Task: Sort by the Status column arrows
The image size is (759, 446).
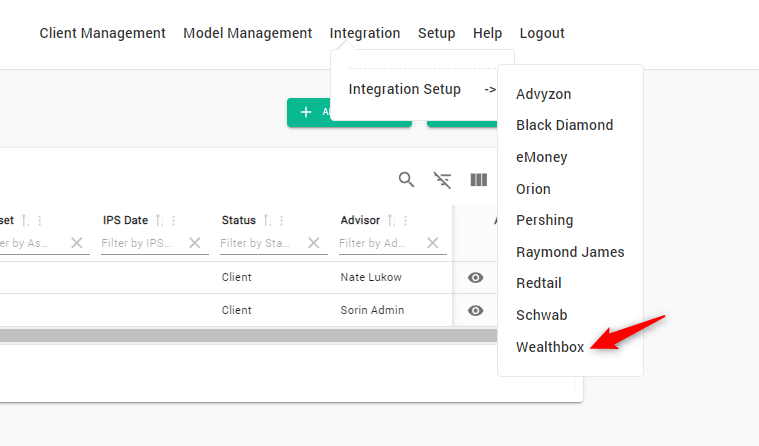Action: [267, 220]
